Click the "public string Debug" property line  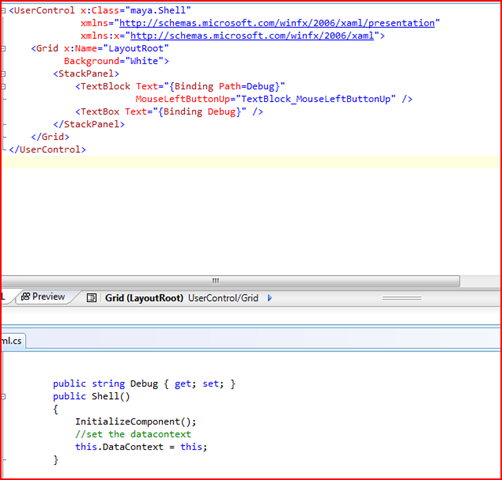click(x=144, y=384)
